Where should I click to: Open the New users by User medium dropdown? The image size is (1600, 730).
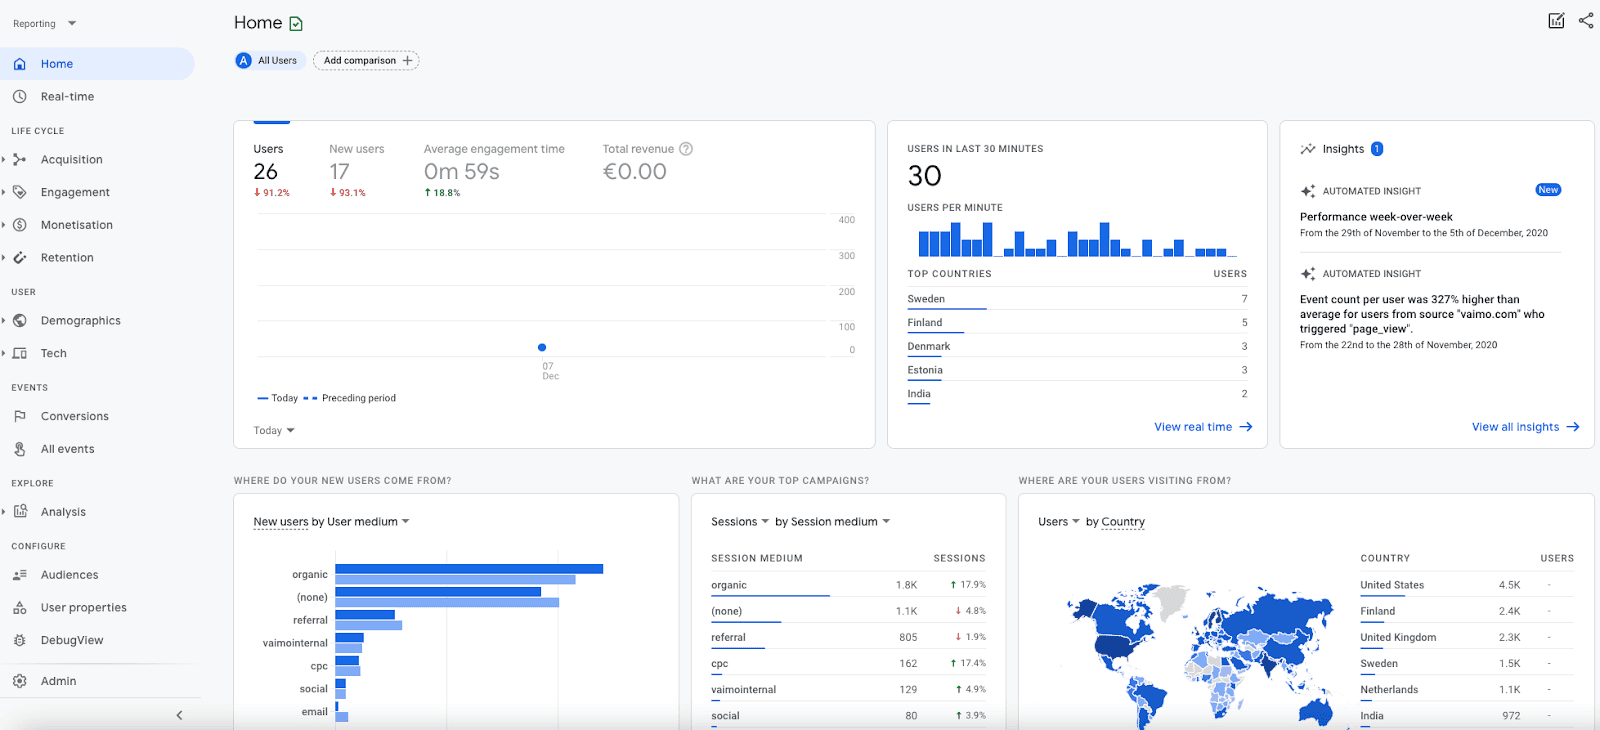[x=331, y=522]
